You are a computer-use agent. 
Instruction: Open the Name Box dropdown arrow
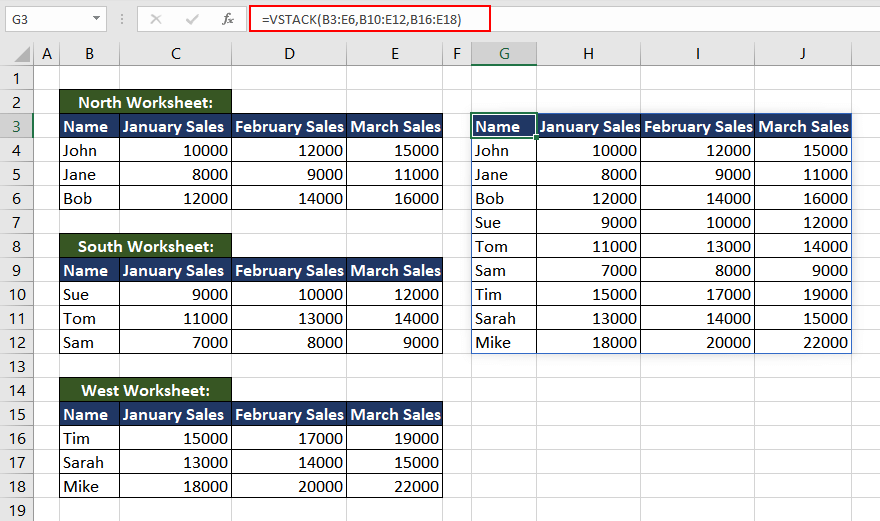tap(97, 19)
